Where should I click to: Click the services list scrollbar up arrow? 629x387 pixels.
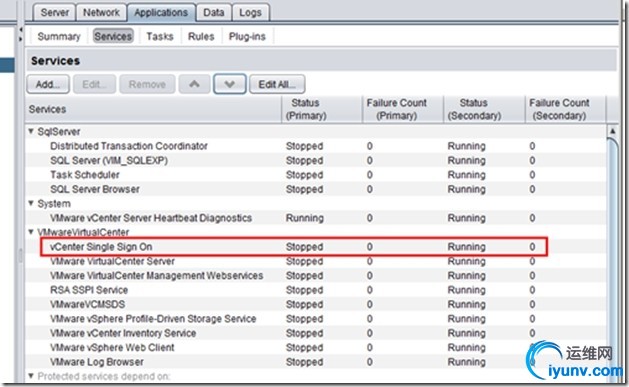613,131
